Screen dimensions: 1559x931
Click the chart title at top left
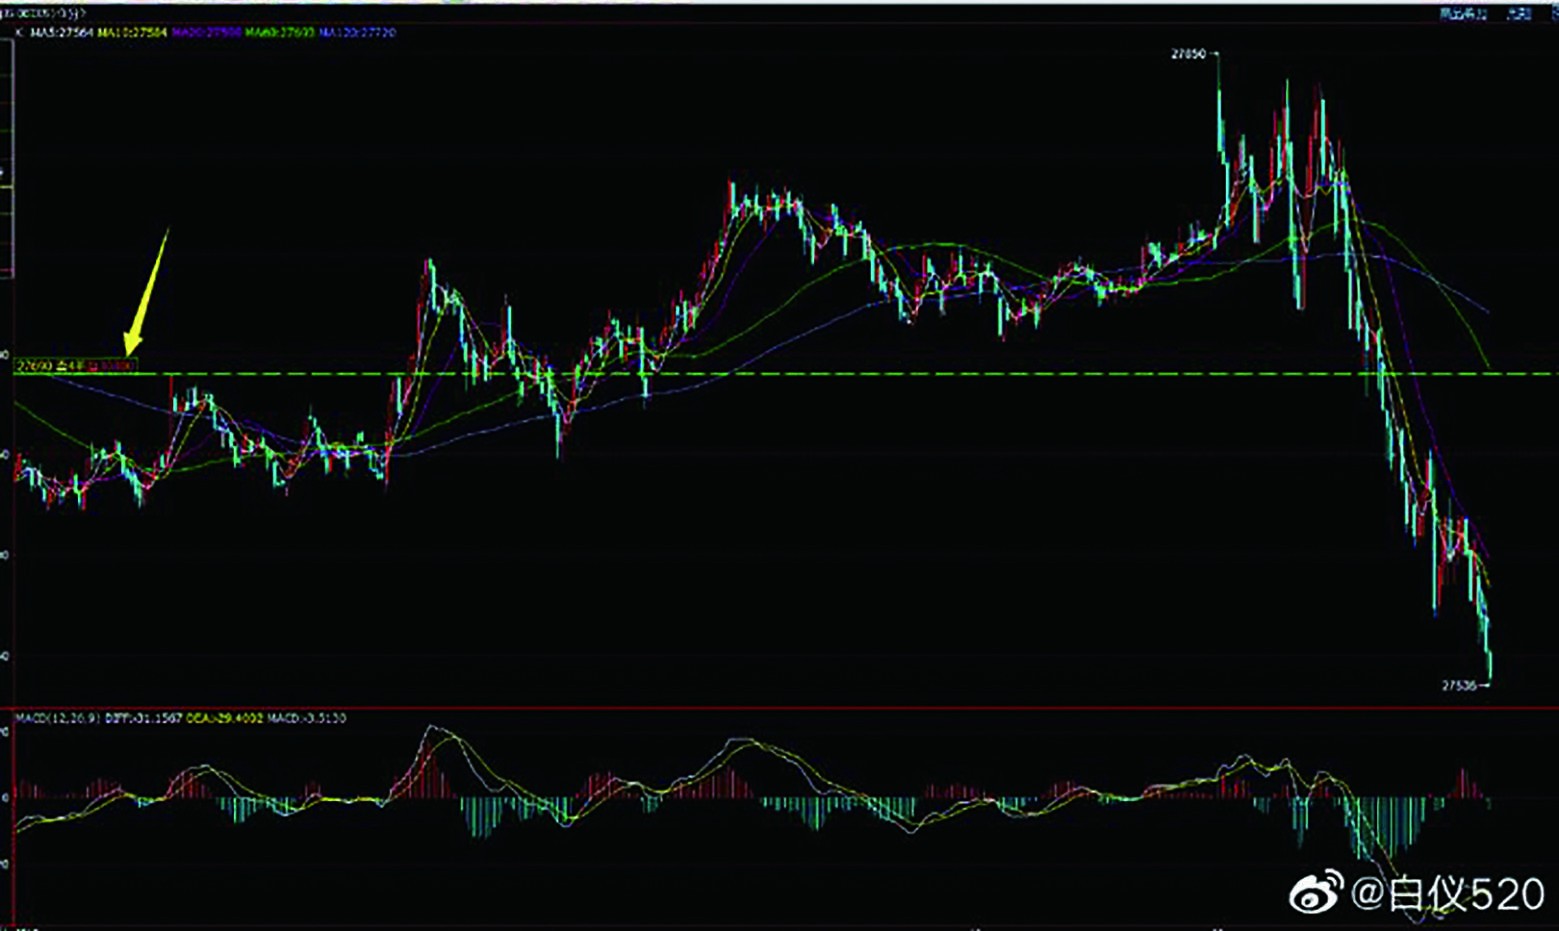click(x=44, y=13)
